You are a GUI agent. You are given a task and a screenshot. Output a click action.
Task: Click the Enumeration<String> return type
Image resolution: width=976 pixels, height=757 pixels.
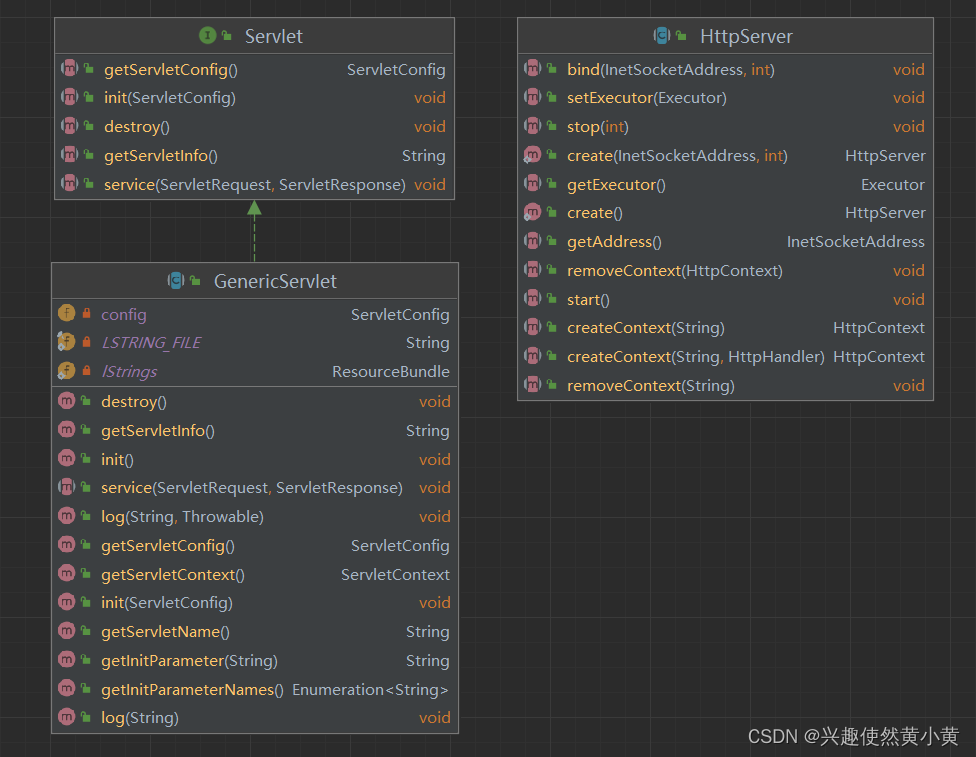click(370, 690)
